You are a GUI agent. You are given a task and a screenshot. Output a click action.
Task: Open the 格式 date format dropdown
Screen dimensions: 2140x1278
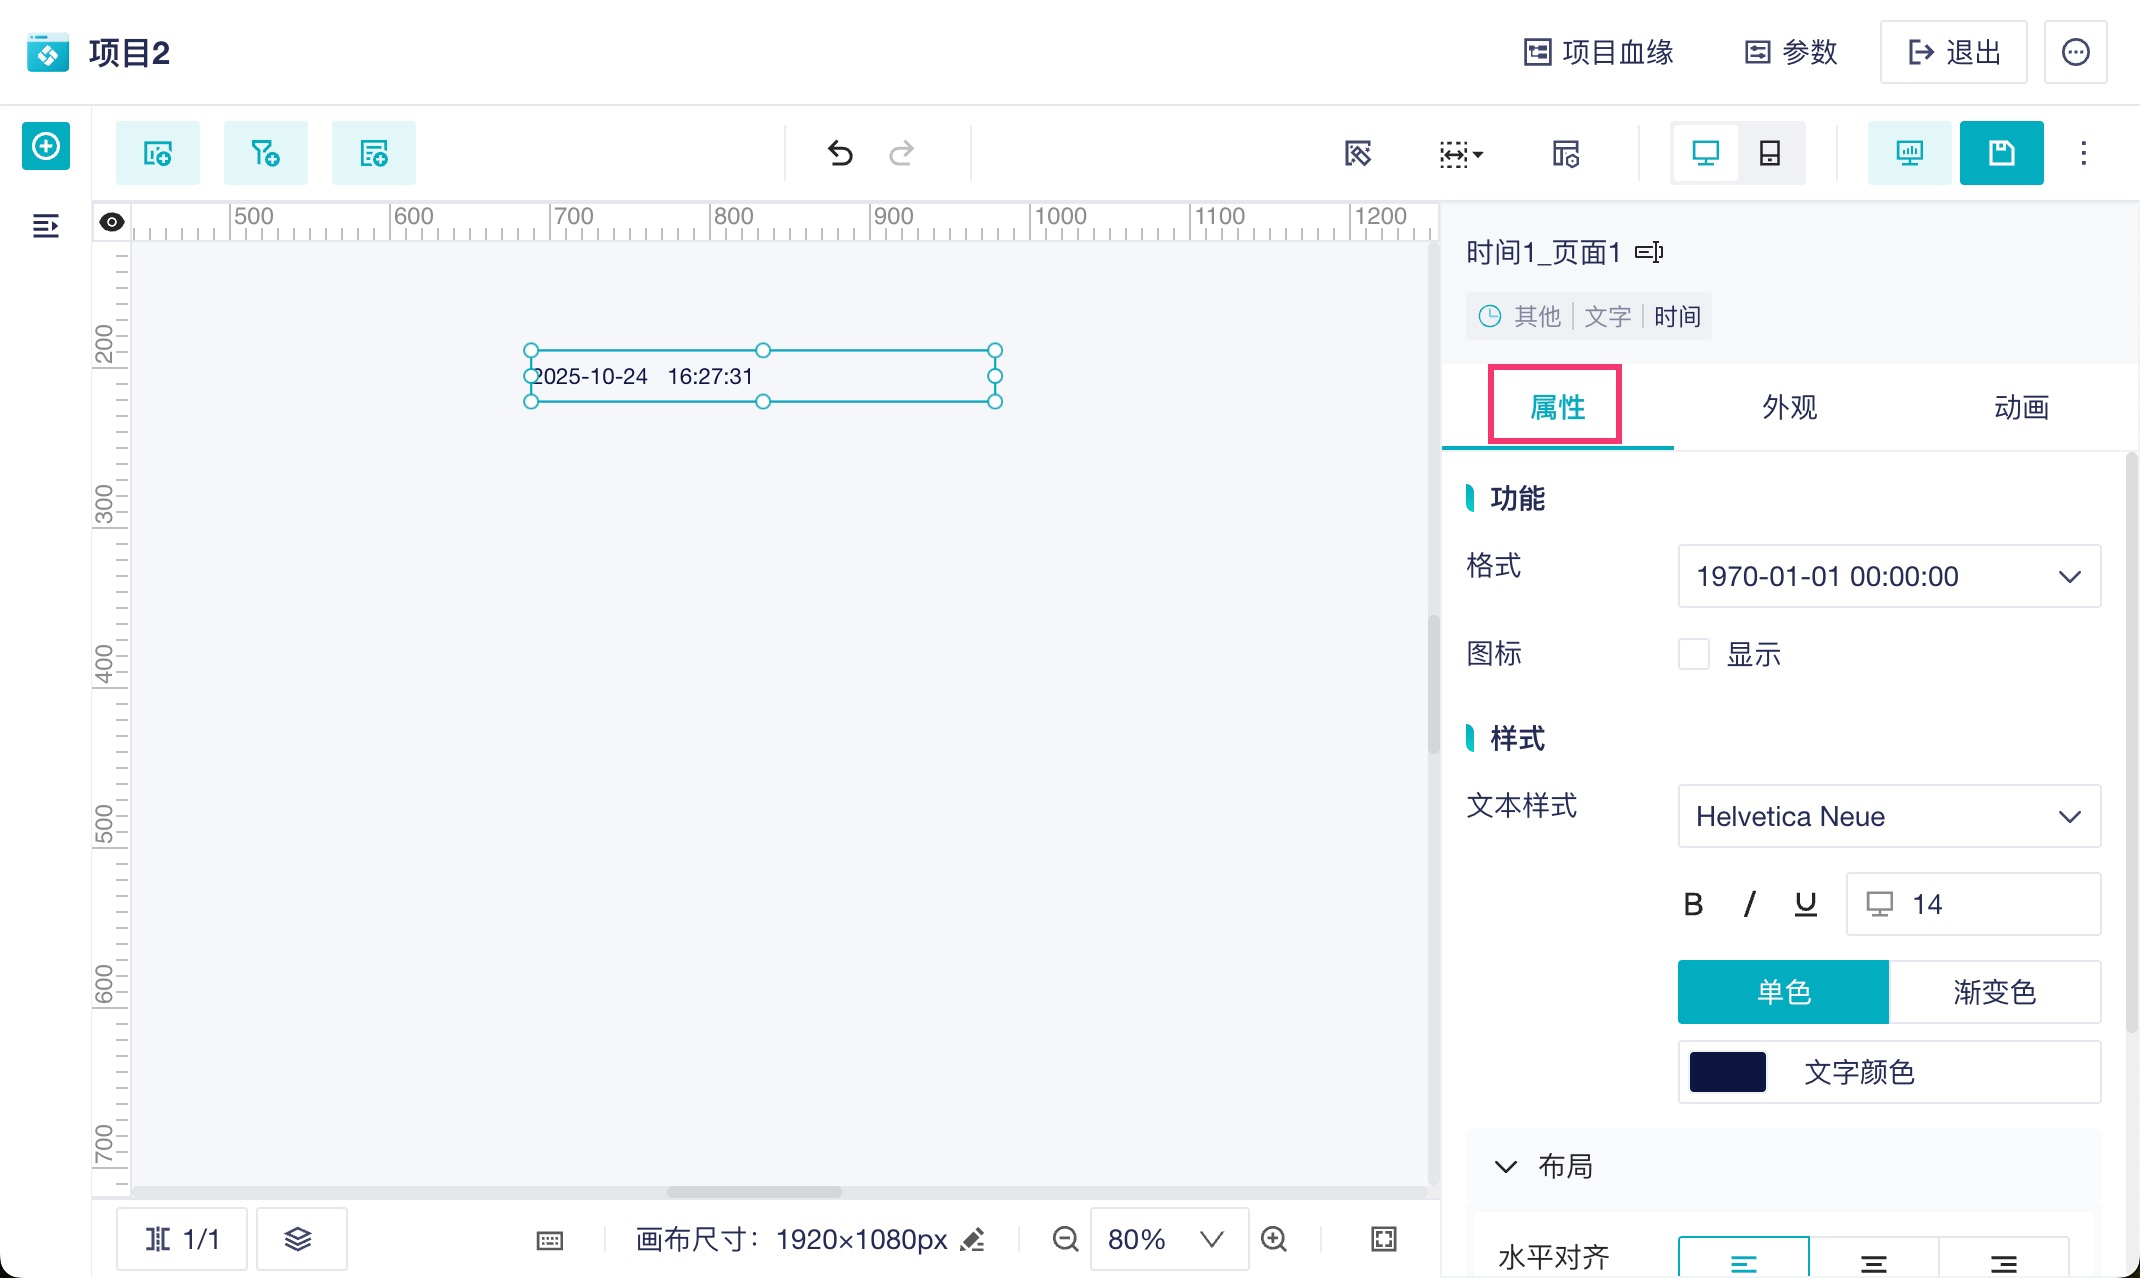pos(1888,576)
